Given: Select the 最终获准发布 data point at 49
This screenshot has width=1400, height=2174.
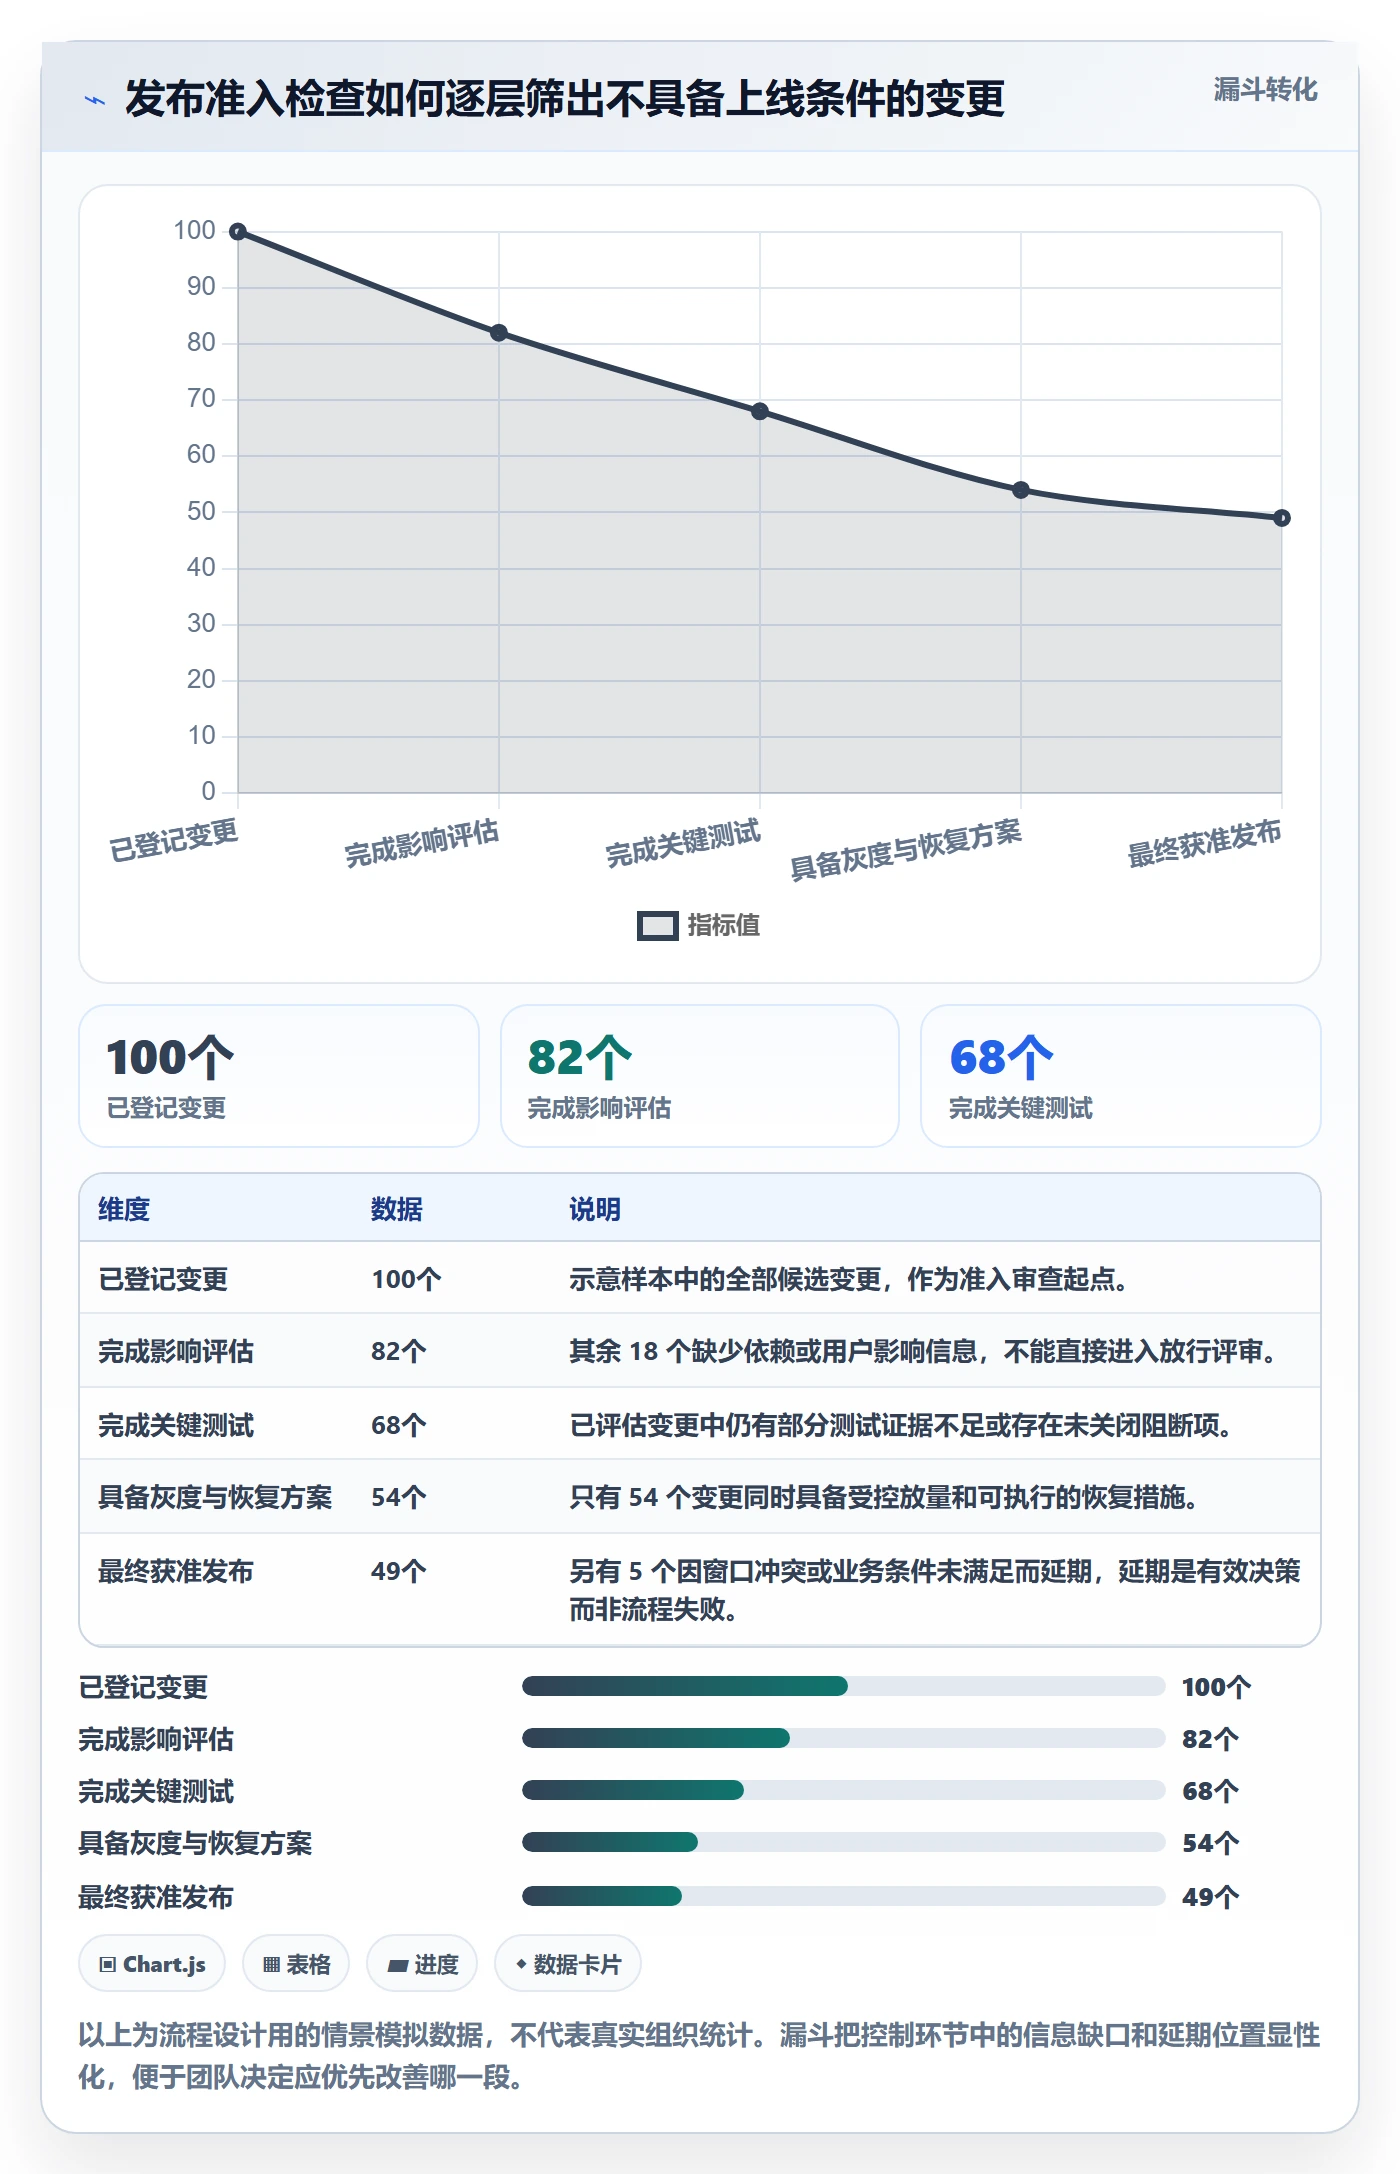Looking at the screenshot, I should (x=1282, y=518).
